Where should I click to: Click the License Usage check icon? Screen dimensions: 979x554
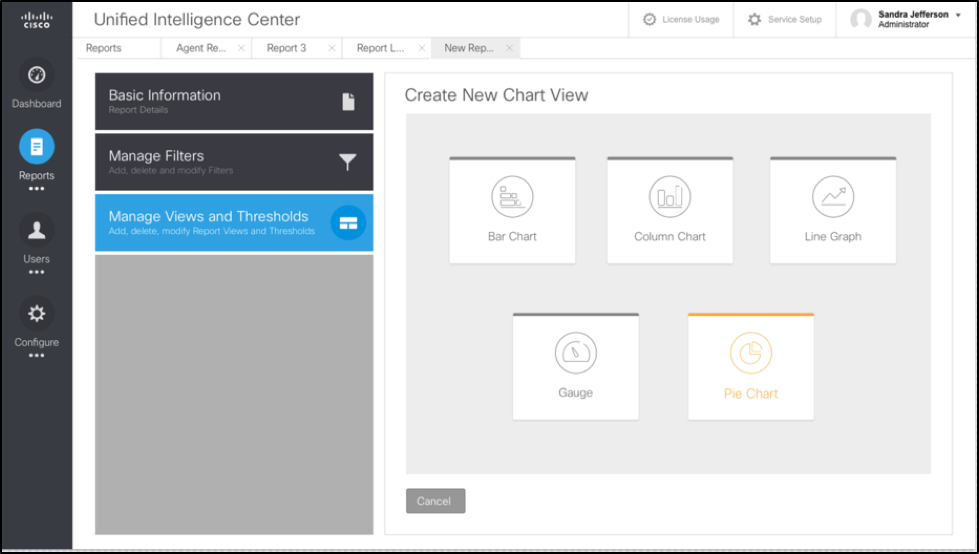pyautogui.click(x=649, y=19)
